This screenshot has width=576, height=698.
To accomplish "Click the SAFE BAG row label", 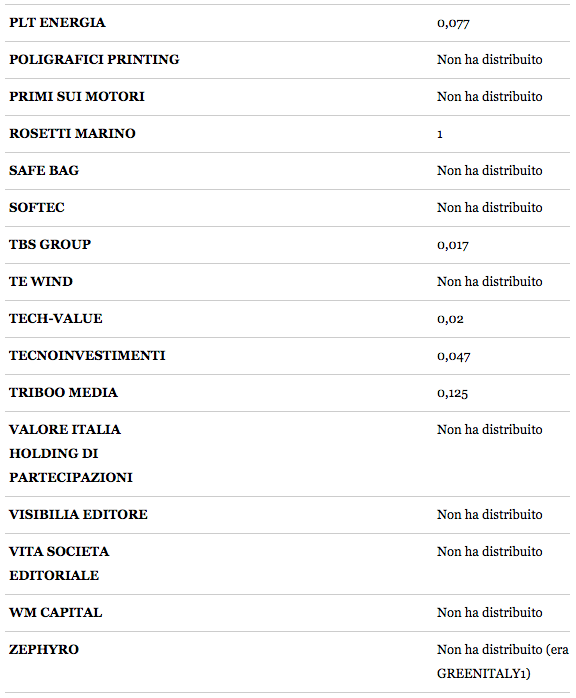I will click(44, 170).
